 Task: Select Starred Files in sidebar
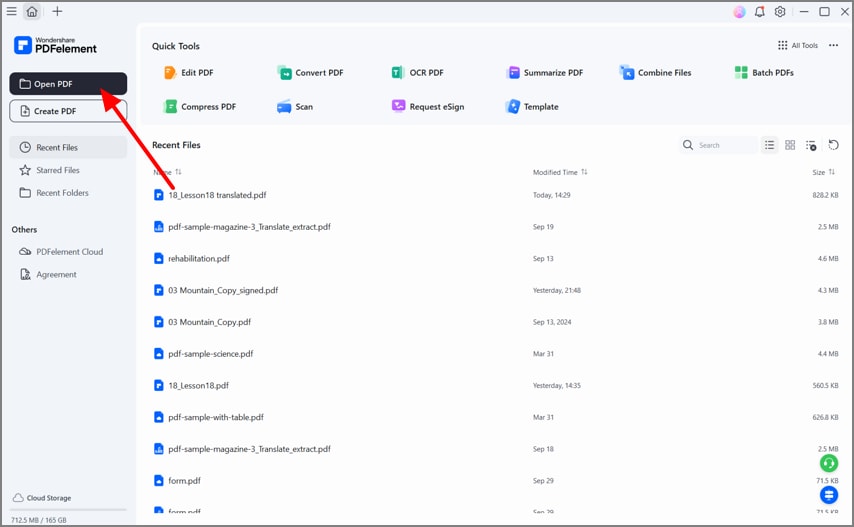coord(58,170)
